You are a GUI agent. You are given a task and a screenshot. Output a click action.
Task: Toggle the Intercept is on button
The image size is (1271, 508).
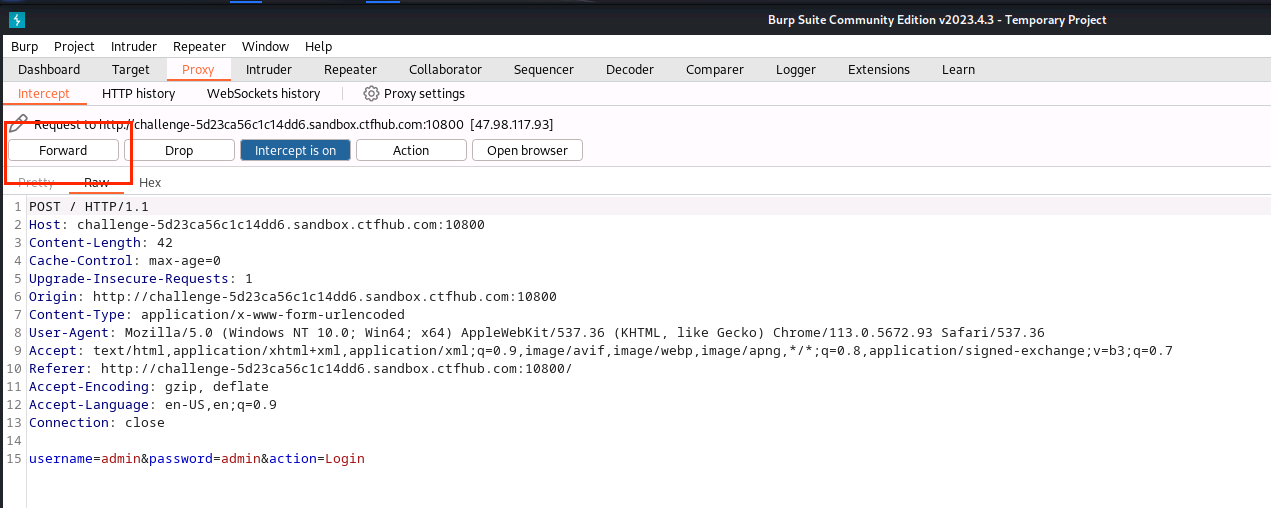pos(295,150)
